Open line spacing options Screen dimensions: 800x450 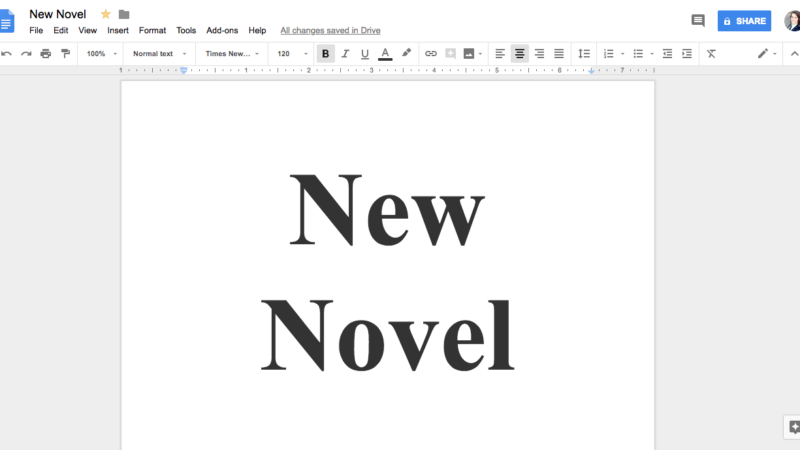point(584,54)
